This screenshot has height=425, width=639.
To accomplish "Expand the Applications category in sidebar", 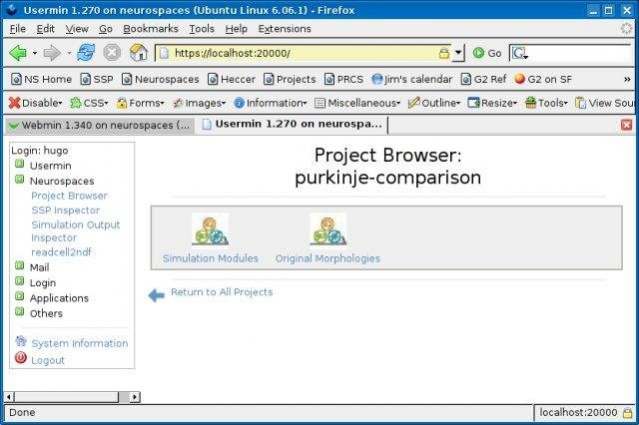I will [20, 297].
